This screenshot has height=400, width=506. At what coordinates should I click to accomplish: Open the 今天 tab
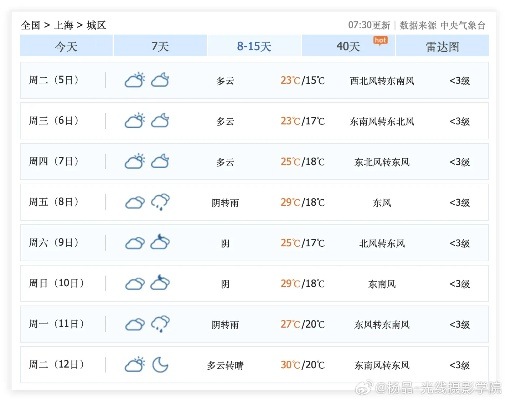click(x=66, y=46)
